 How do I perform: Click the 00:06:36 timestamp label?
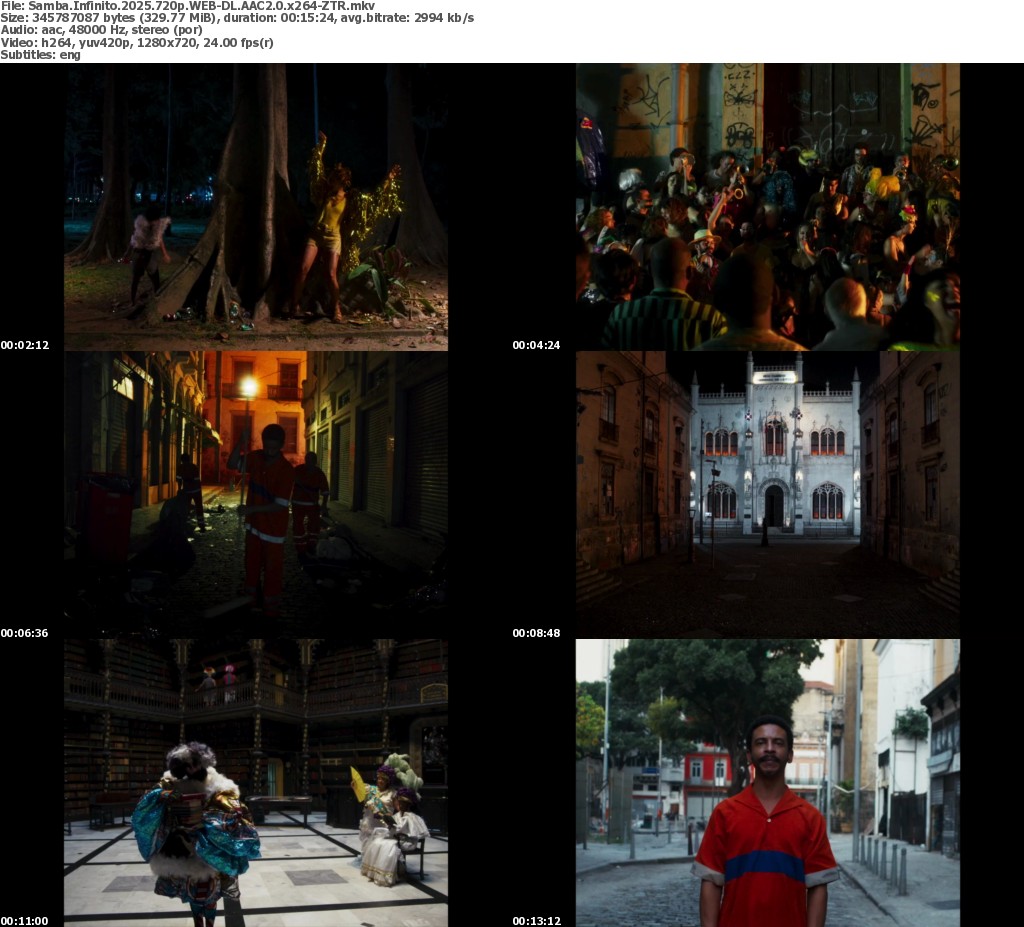(25, 633)
